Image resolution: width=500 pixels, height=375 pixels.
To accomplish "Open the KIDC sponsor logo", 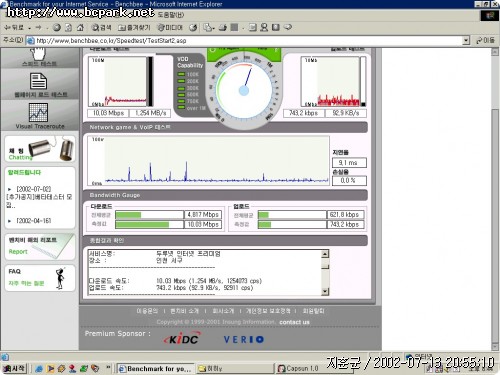I will coord(182,338).
